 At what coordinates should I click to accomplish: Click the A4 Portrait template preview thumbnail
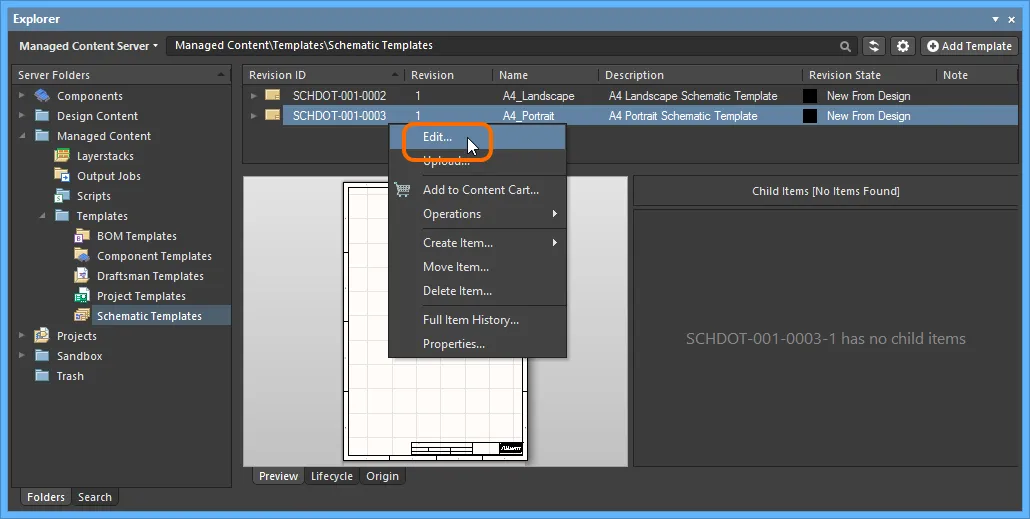coord(435,321)
